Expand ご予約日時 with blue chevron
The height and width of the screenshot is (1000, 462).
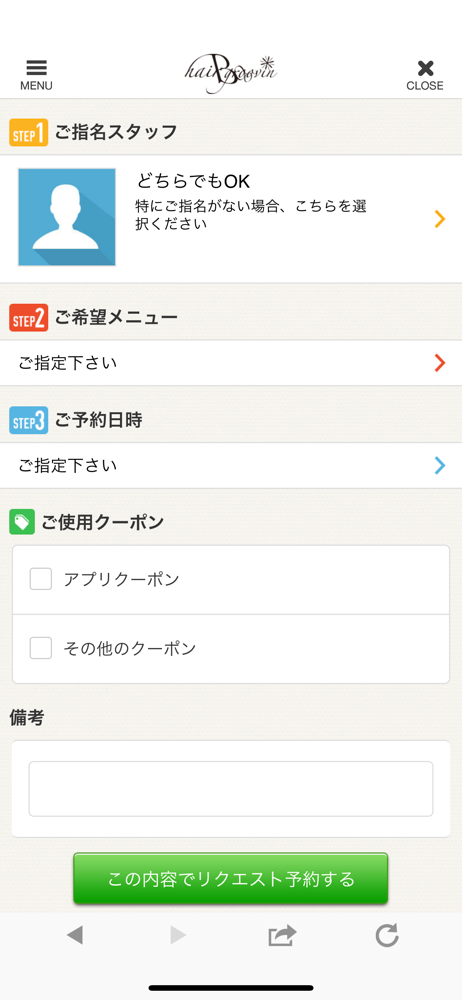tap(440, 466)
